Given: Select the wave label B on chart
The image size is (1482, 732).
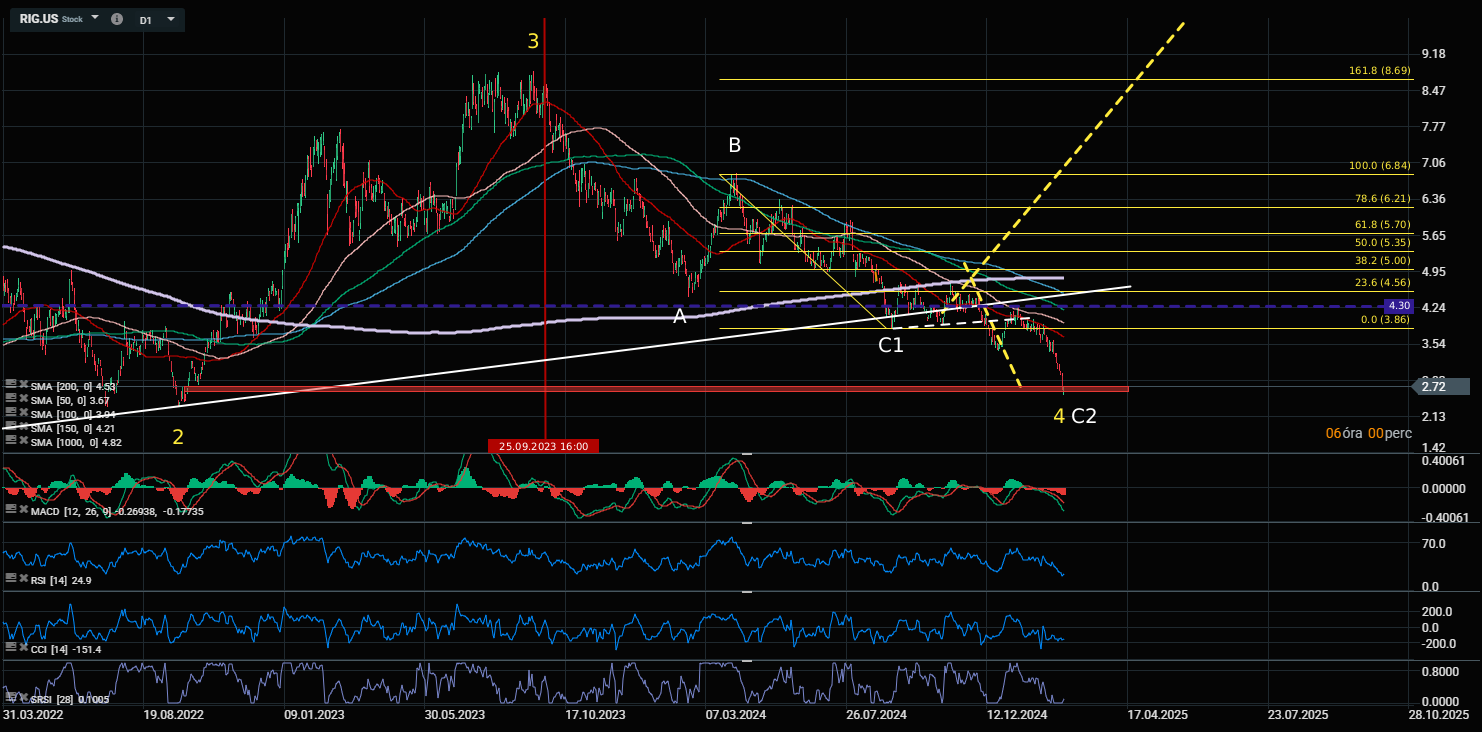Looking at the screenshot, I should tap(734, 145).
